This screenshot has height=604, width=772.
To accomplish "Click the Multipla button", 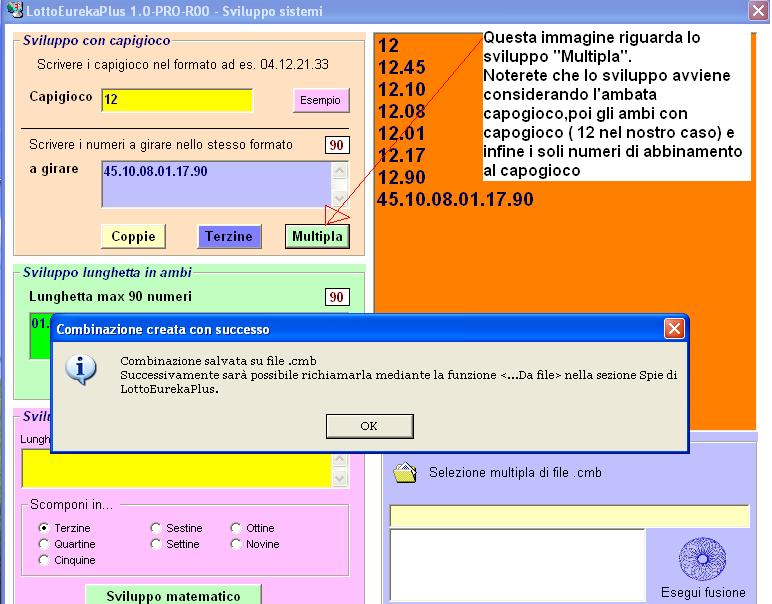I will point(317,236).
